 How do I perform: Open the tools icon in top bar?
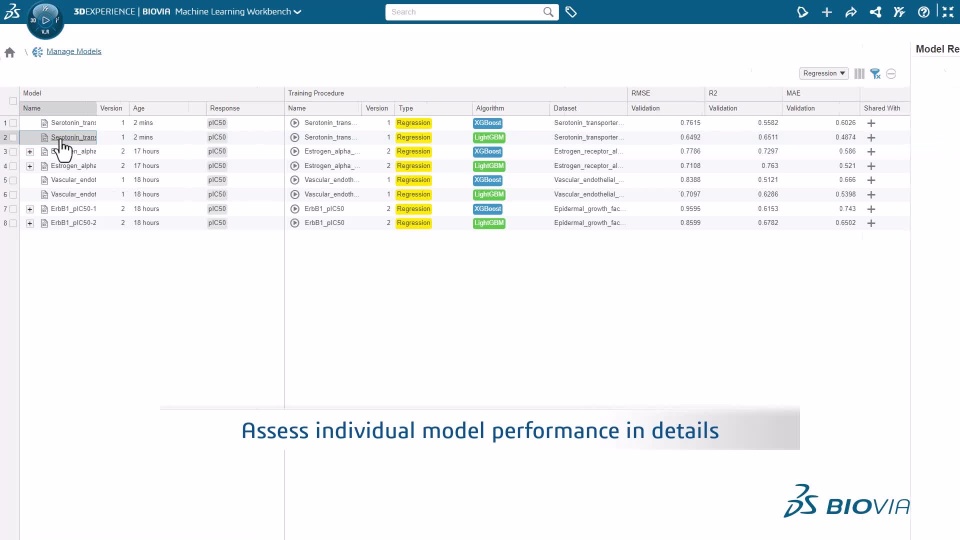point(899,12)
